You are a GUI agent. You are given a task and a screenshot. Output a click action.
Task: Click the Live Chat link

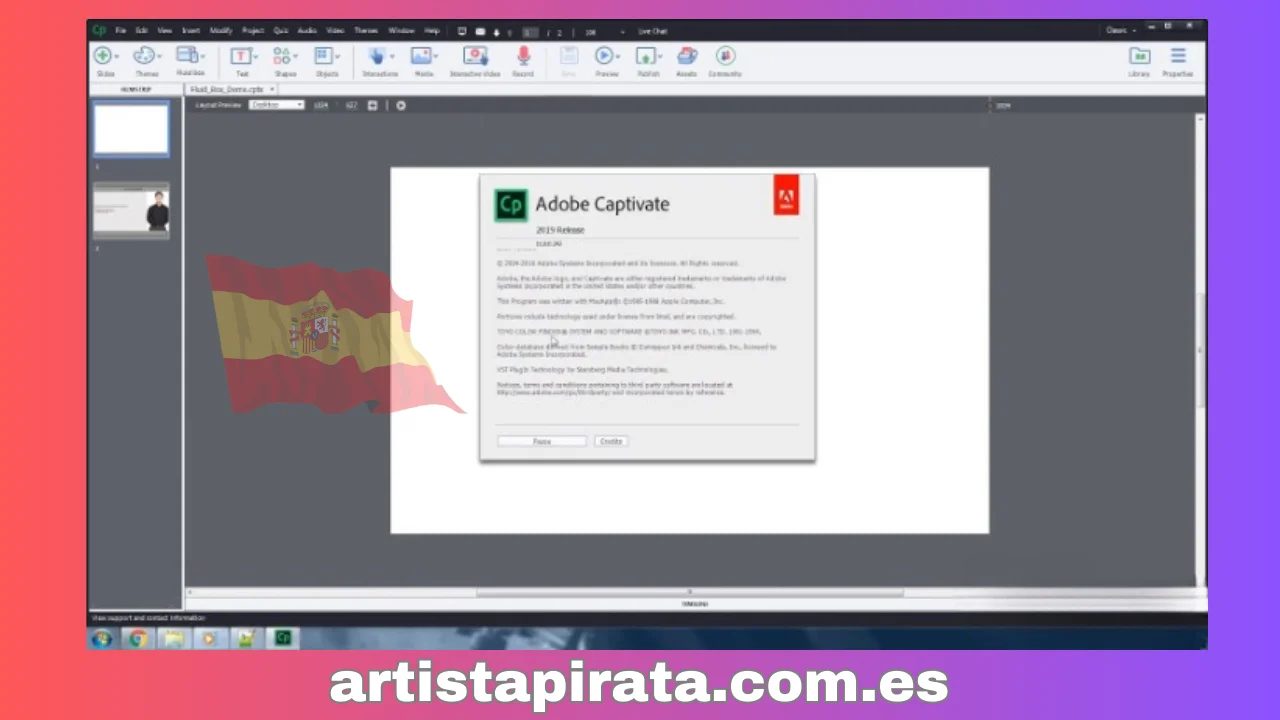[652, 32]
